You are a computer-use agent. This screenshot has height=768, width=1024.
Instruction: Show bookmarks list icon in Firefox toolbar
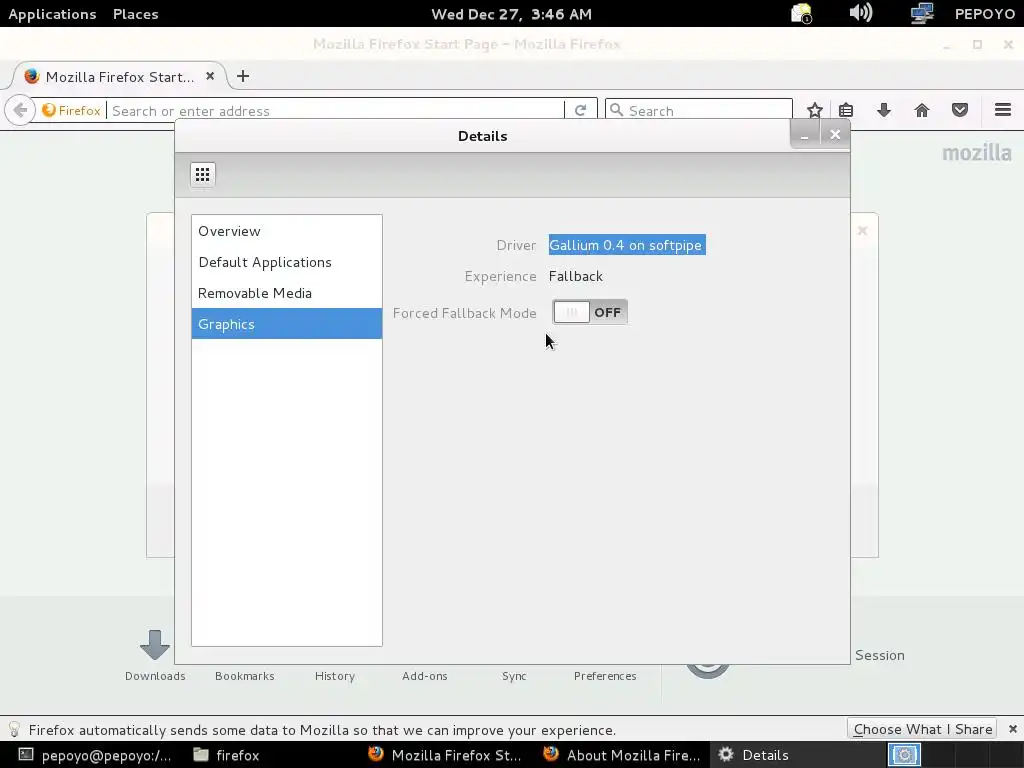coord(846,110)
